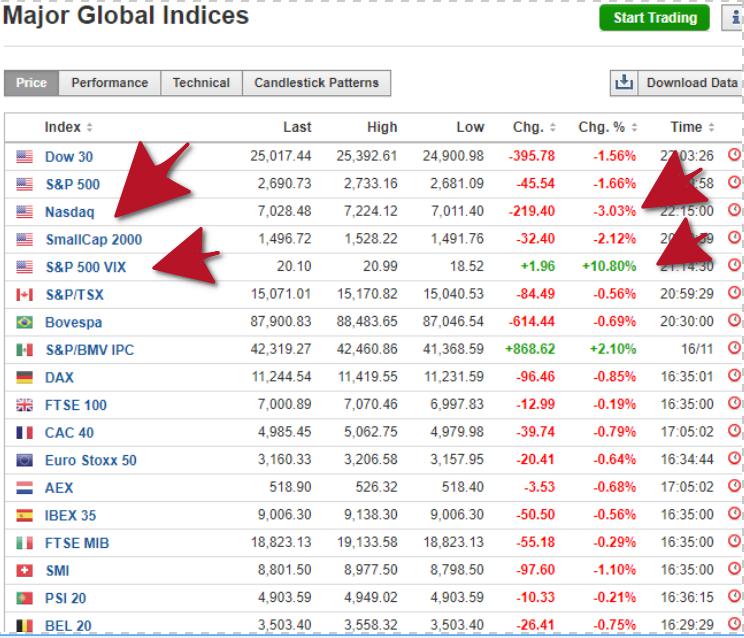Sort table by Chg. column
The width and height of the screenshot is (744, 638).
coord(534,127)
